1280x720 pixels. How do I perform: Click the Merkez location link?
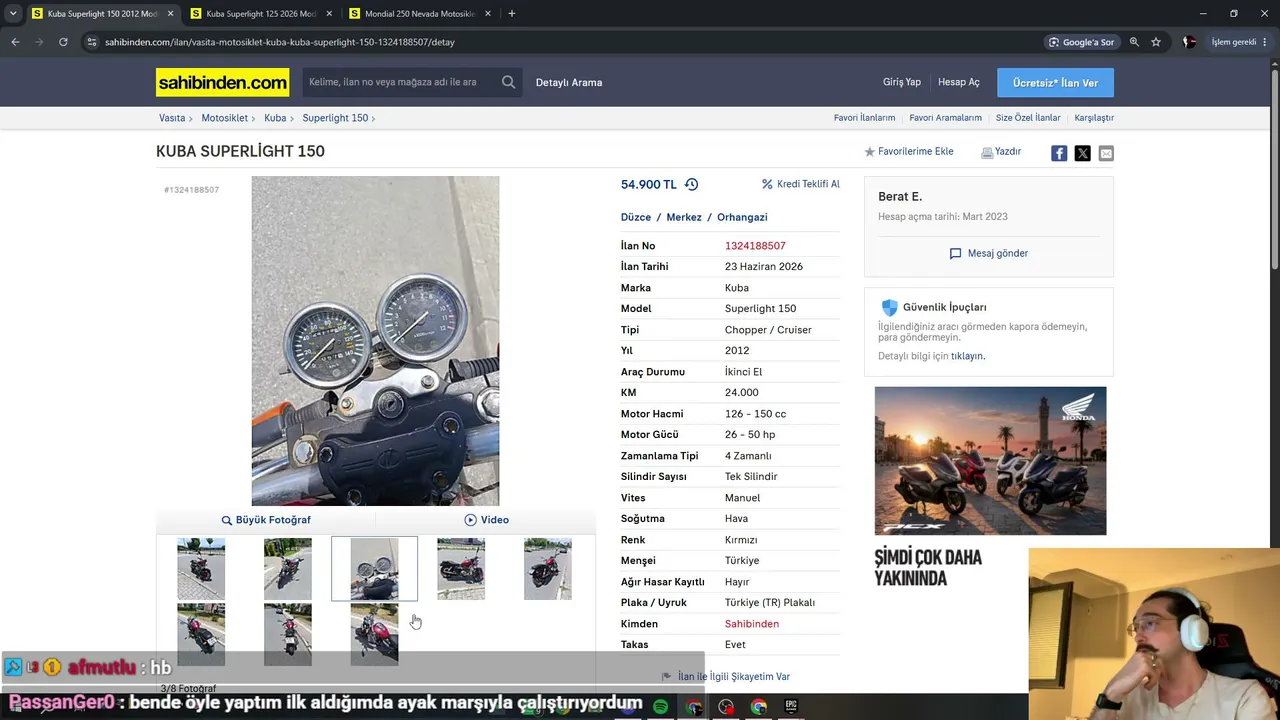[x=684, y=217]
